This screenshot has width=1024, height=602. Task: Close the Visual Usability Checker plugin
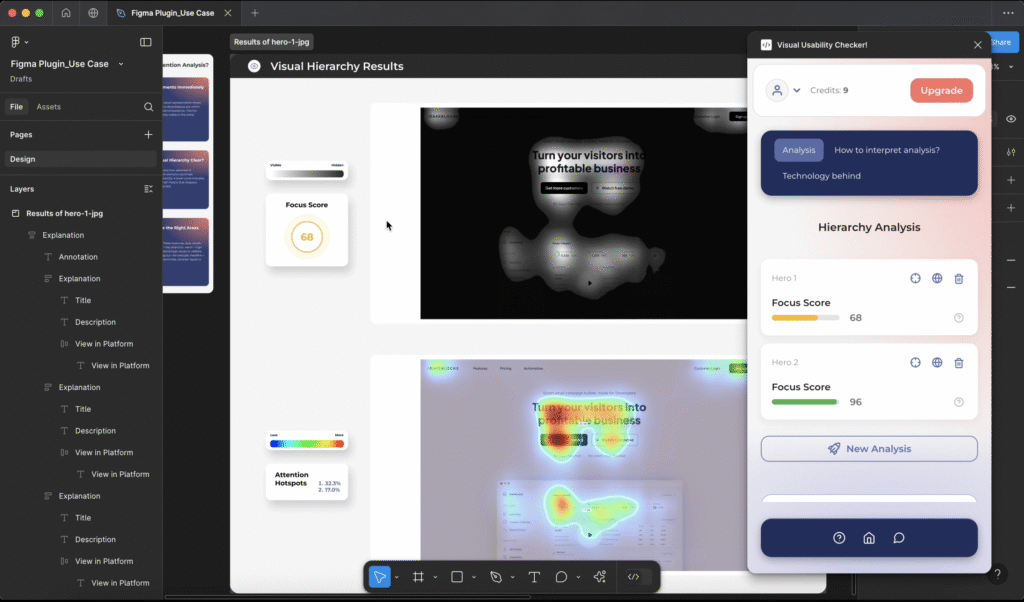[978, 45]
